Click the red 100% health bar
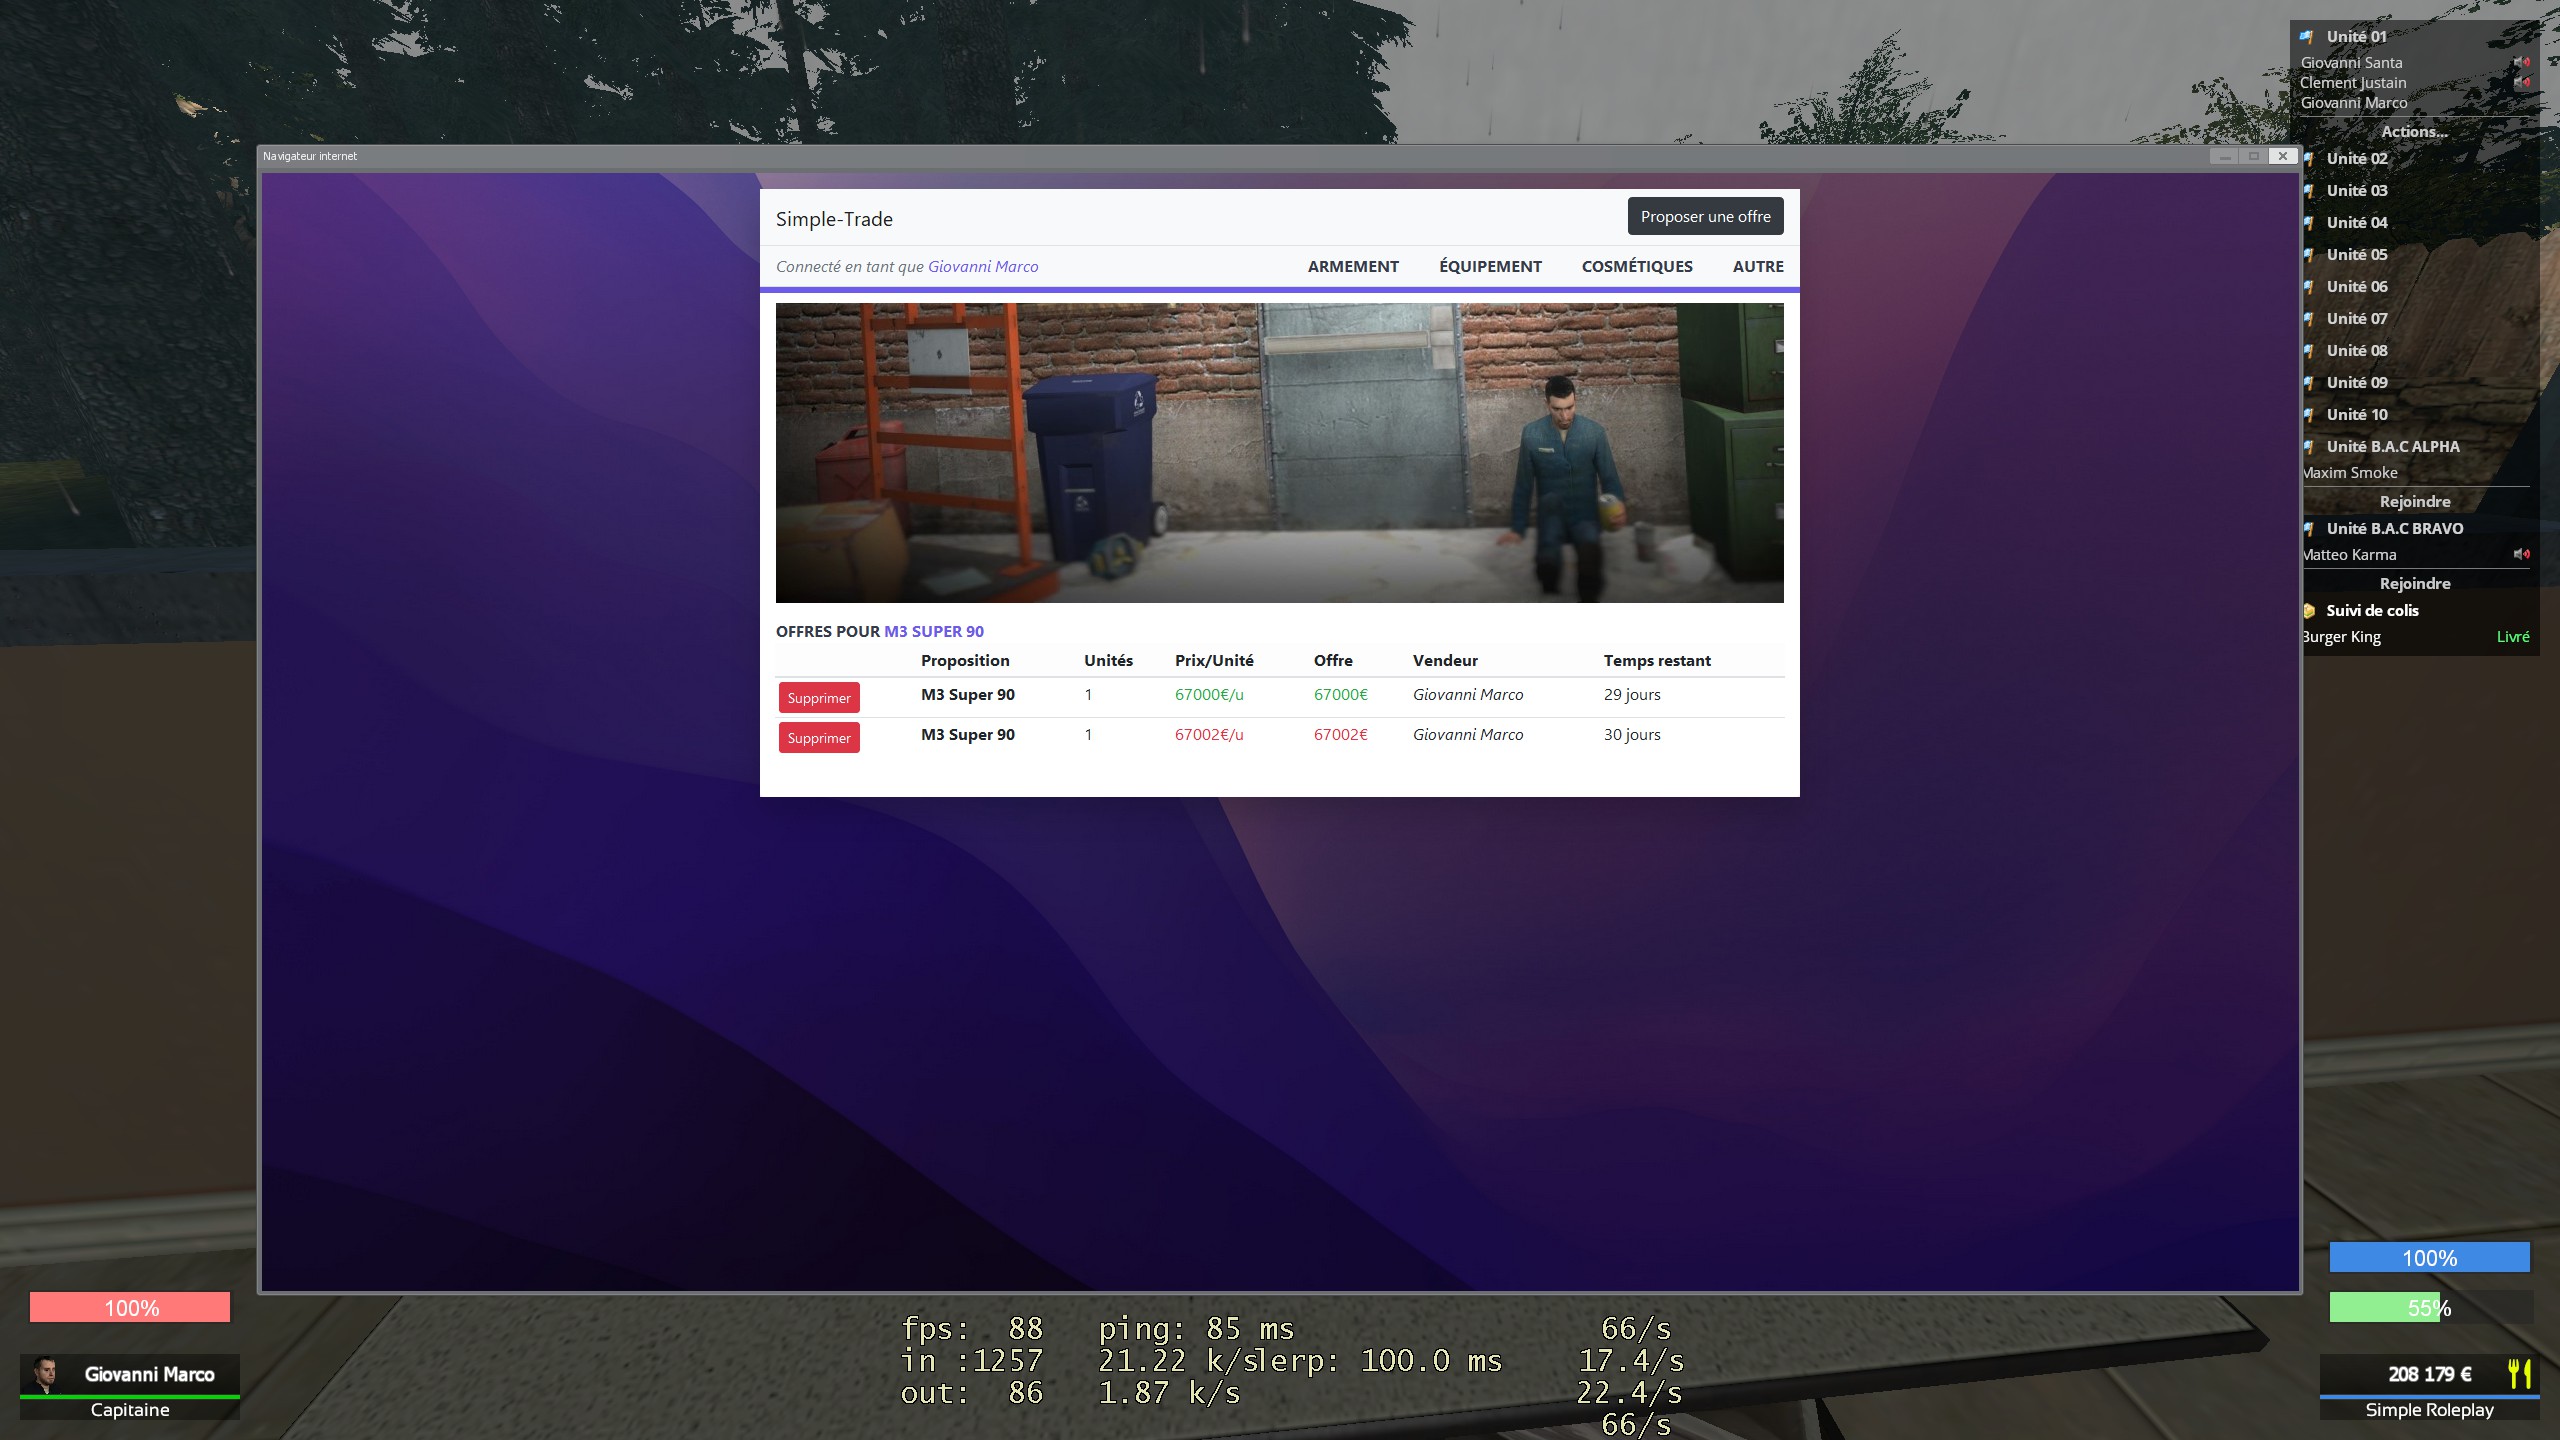 point(130,1307)
